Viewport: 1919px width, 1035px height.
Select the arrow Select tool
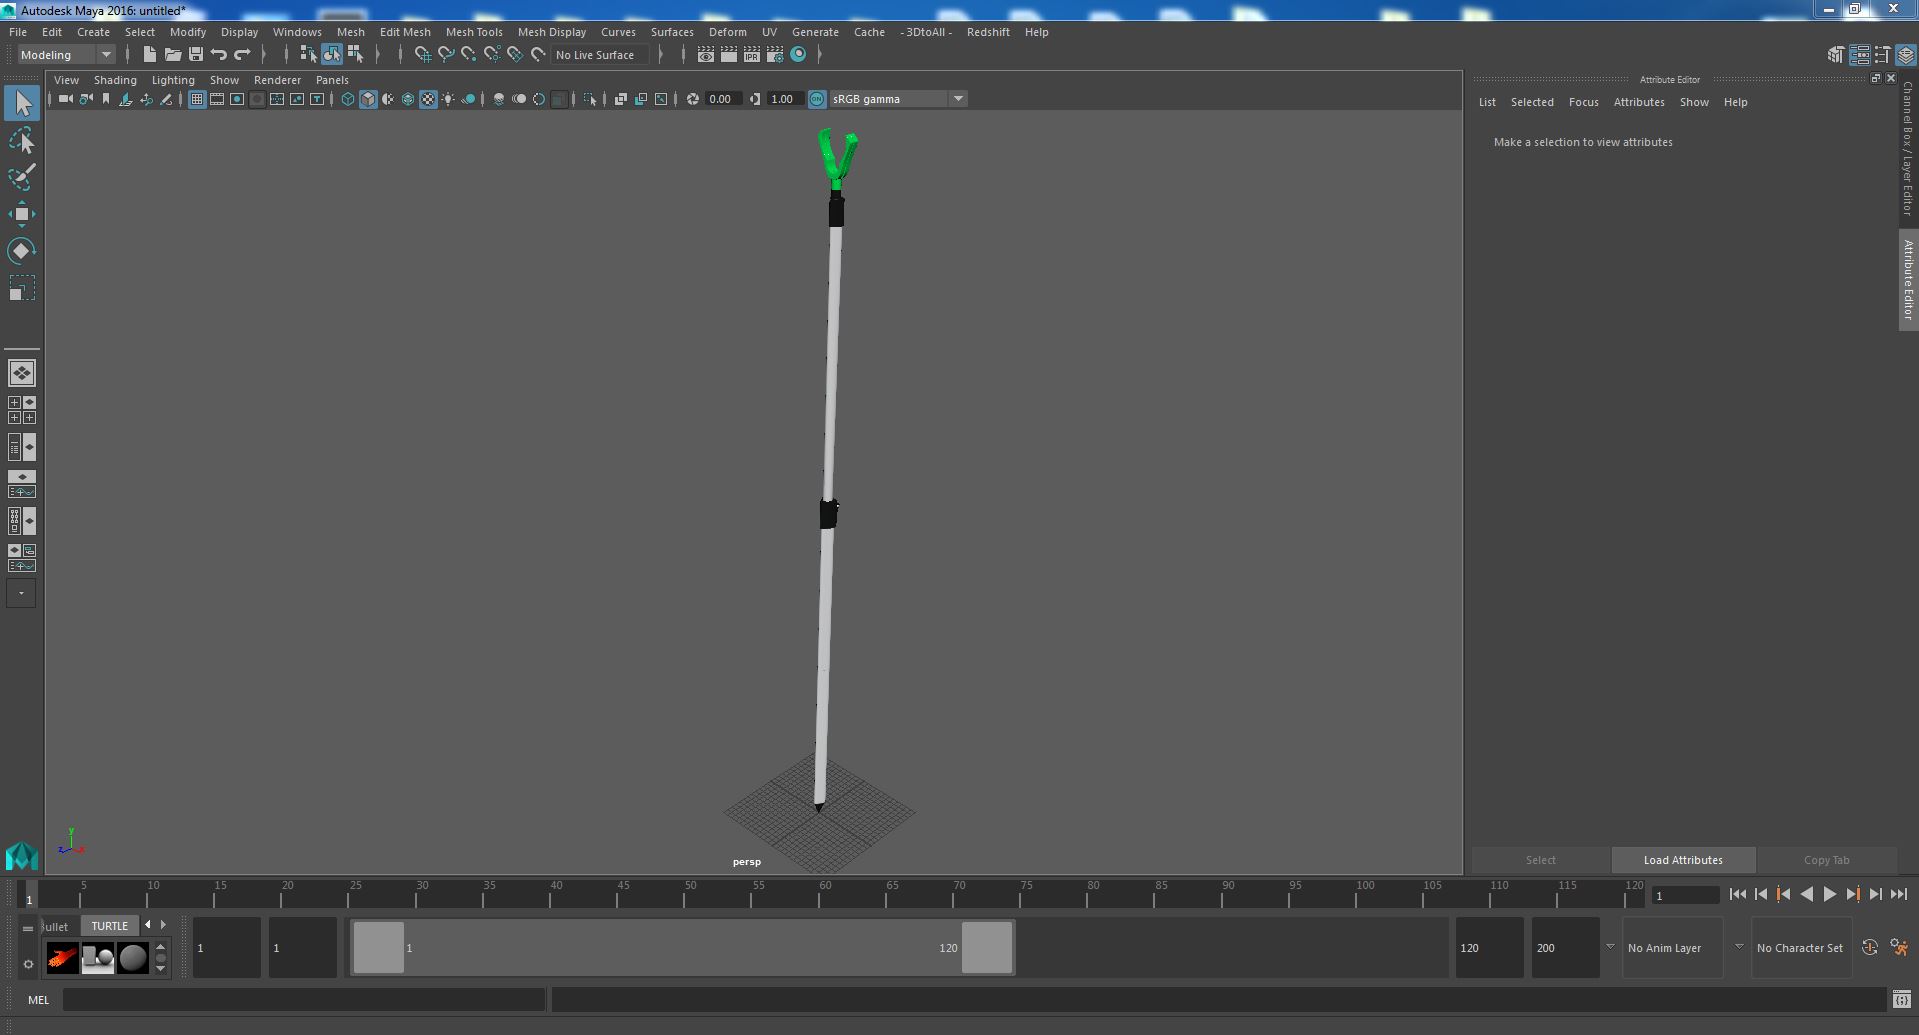22,103
